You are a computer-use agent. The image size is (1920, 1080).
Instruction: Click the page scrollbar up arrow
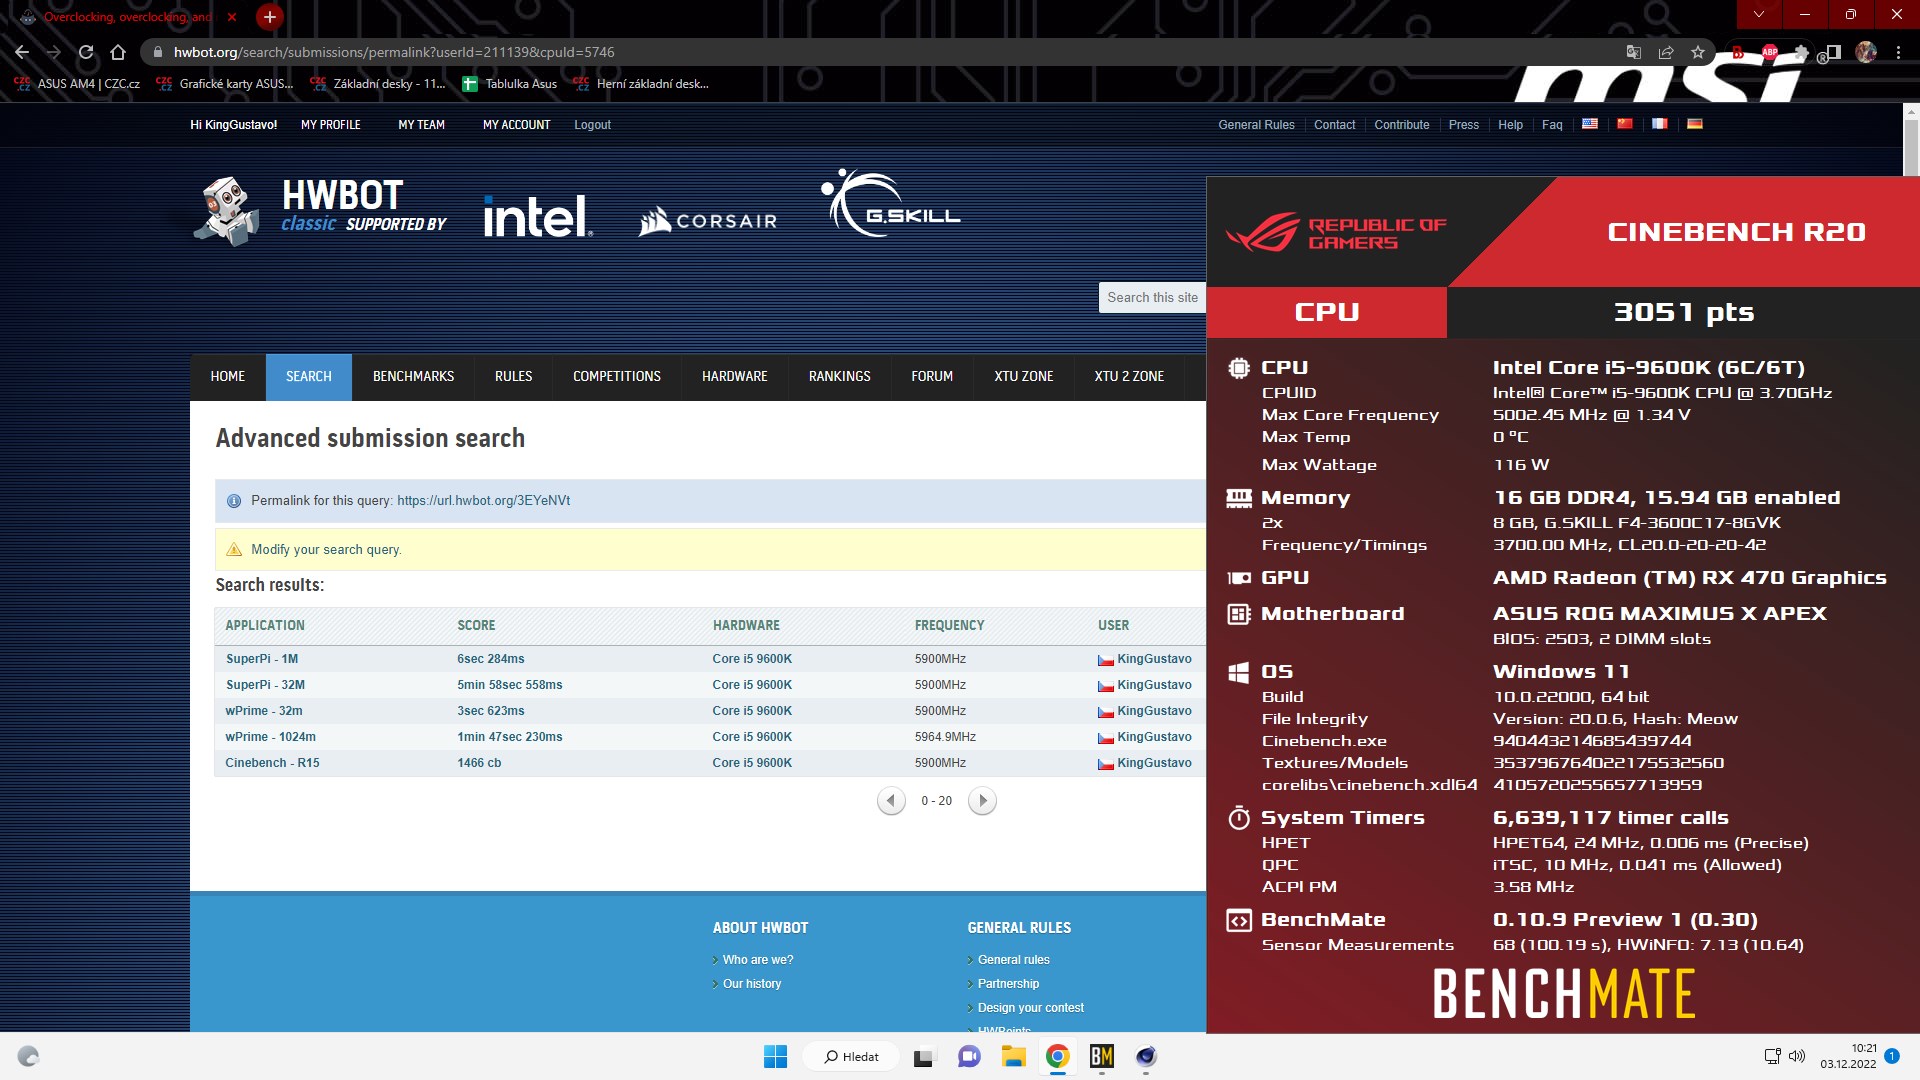click(1911, 111)
